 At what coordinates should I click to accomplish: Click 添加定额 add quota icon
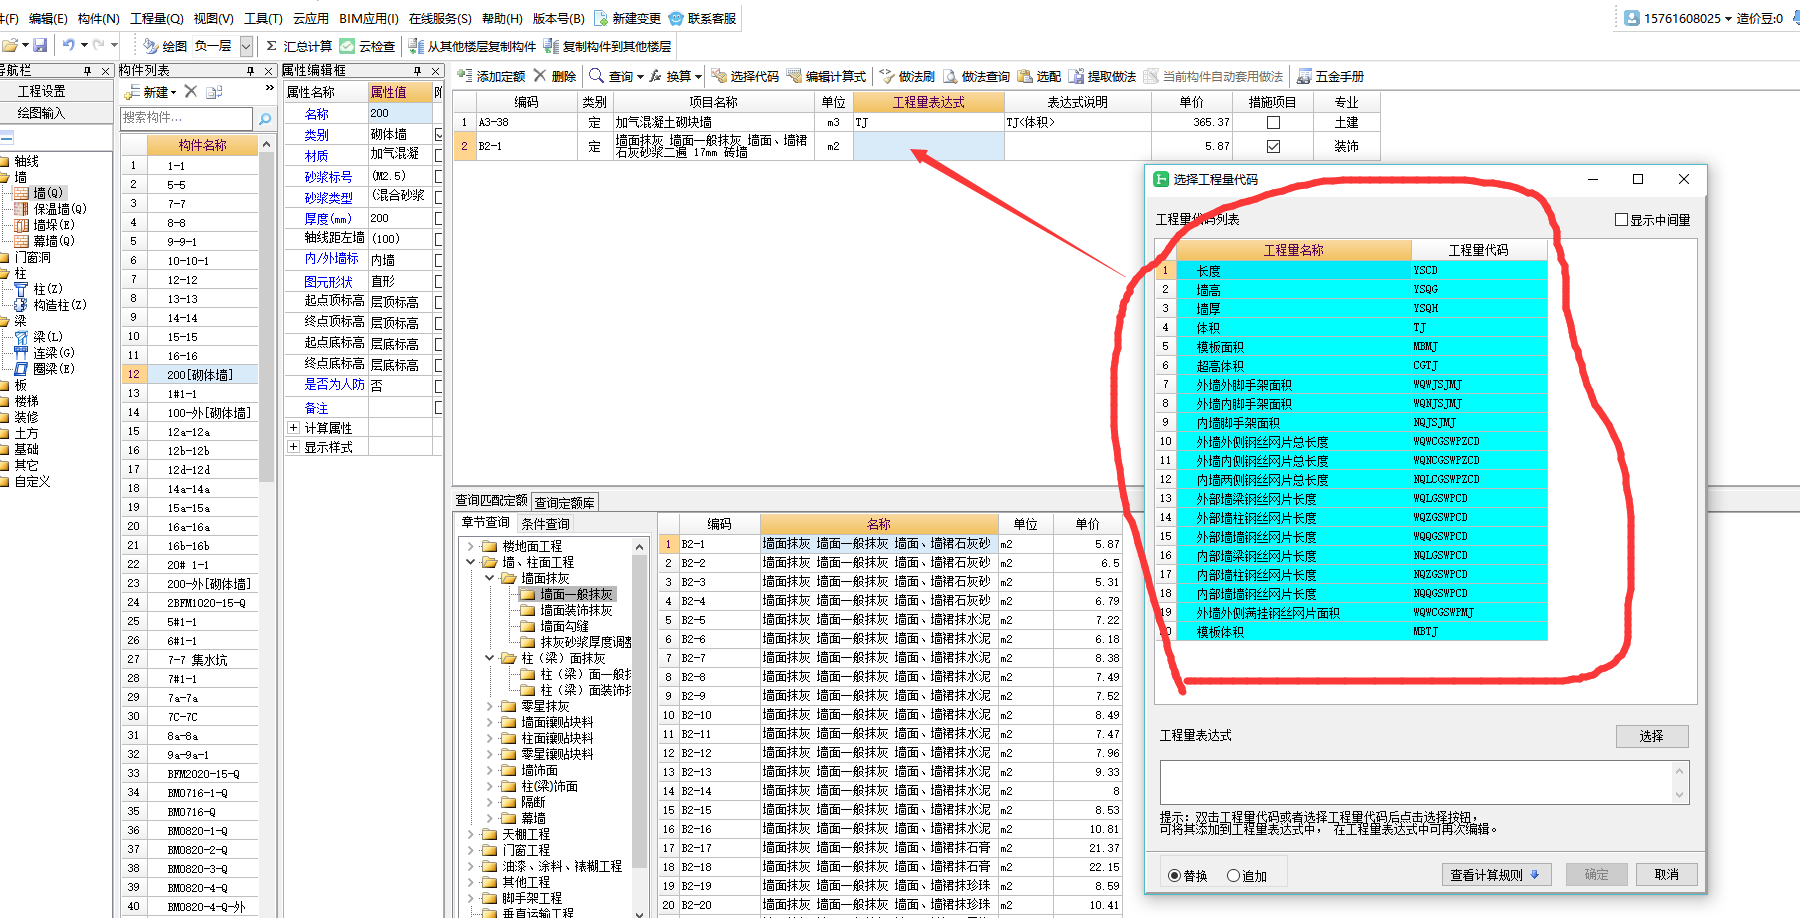click(x=465, y=76)
